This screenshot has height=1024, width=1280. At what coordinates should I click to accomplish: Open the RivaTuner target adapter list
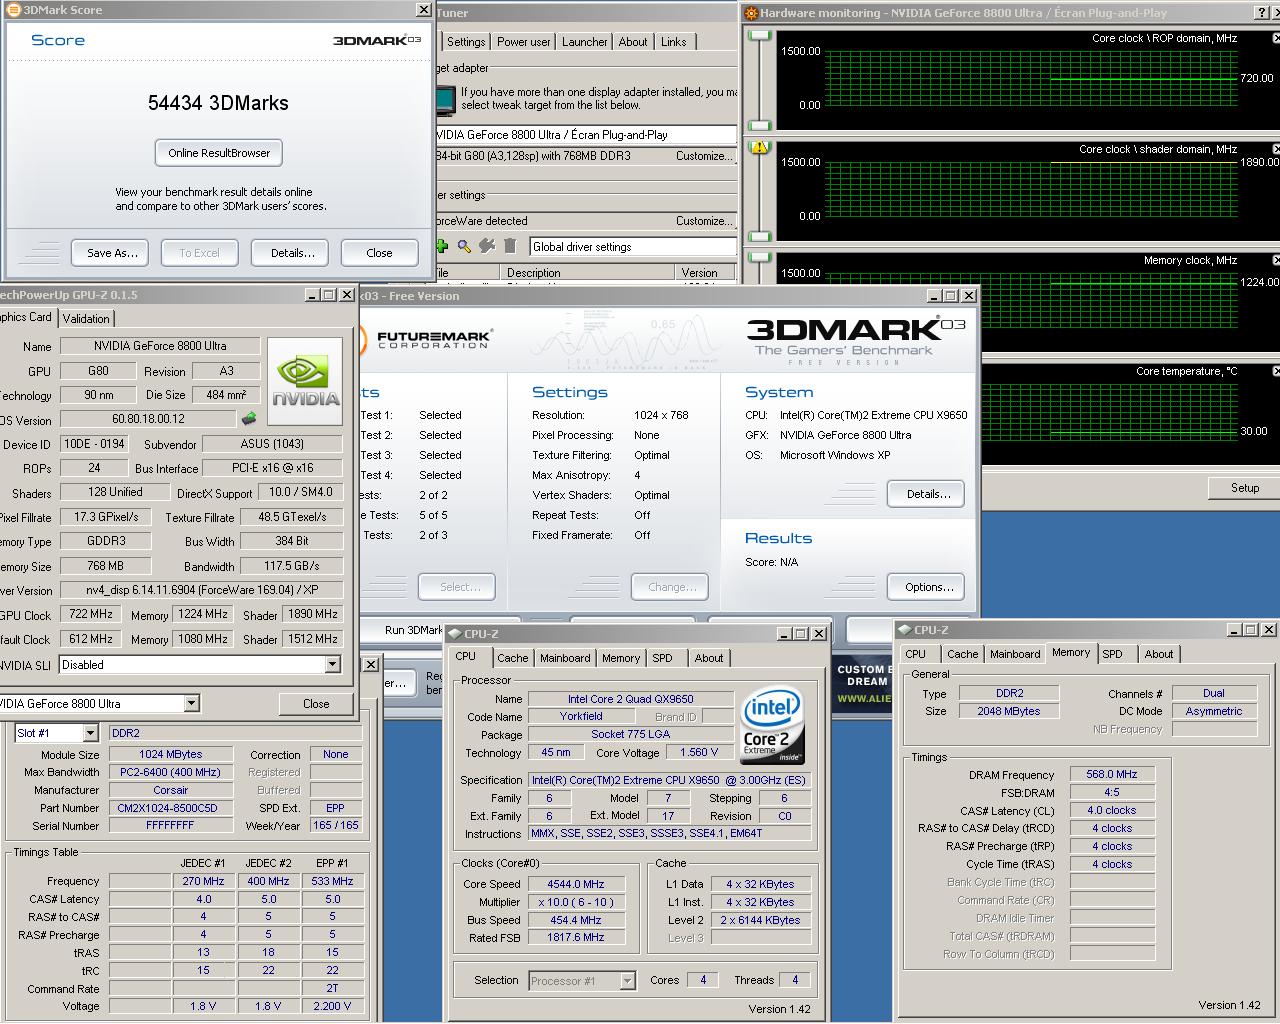585,134
